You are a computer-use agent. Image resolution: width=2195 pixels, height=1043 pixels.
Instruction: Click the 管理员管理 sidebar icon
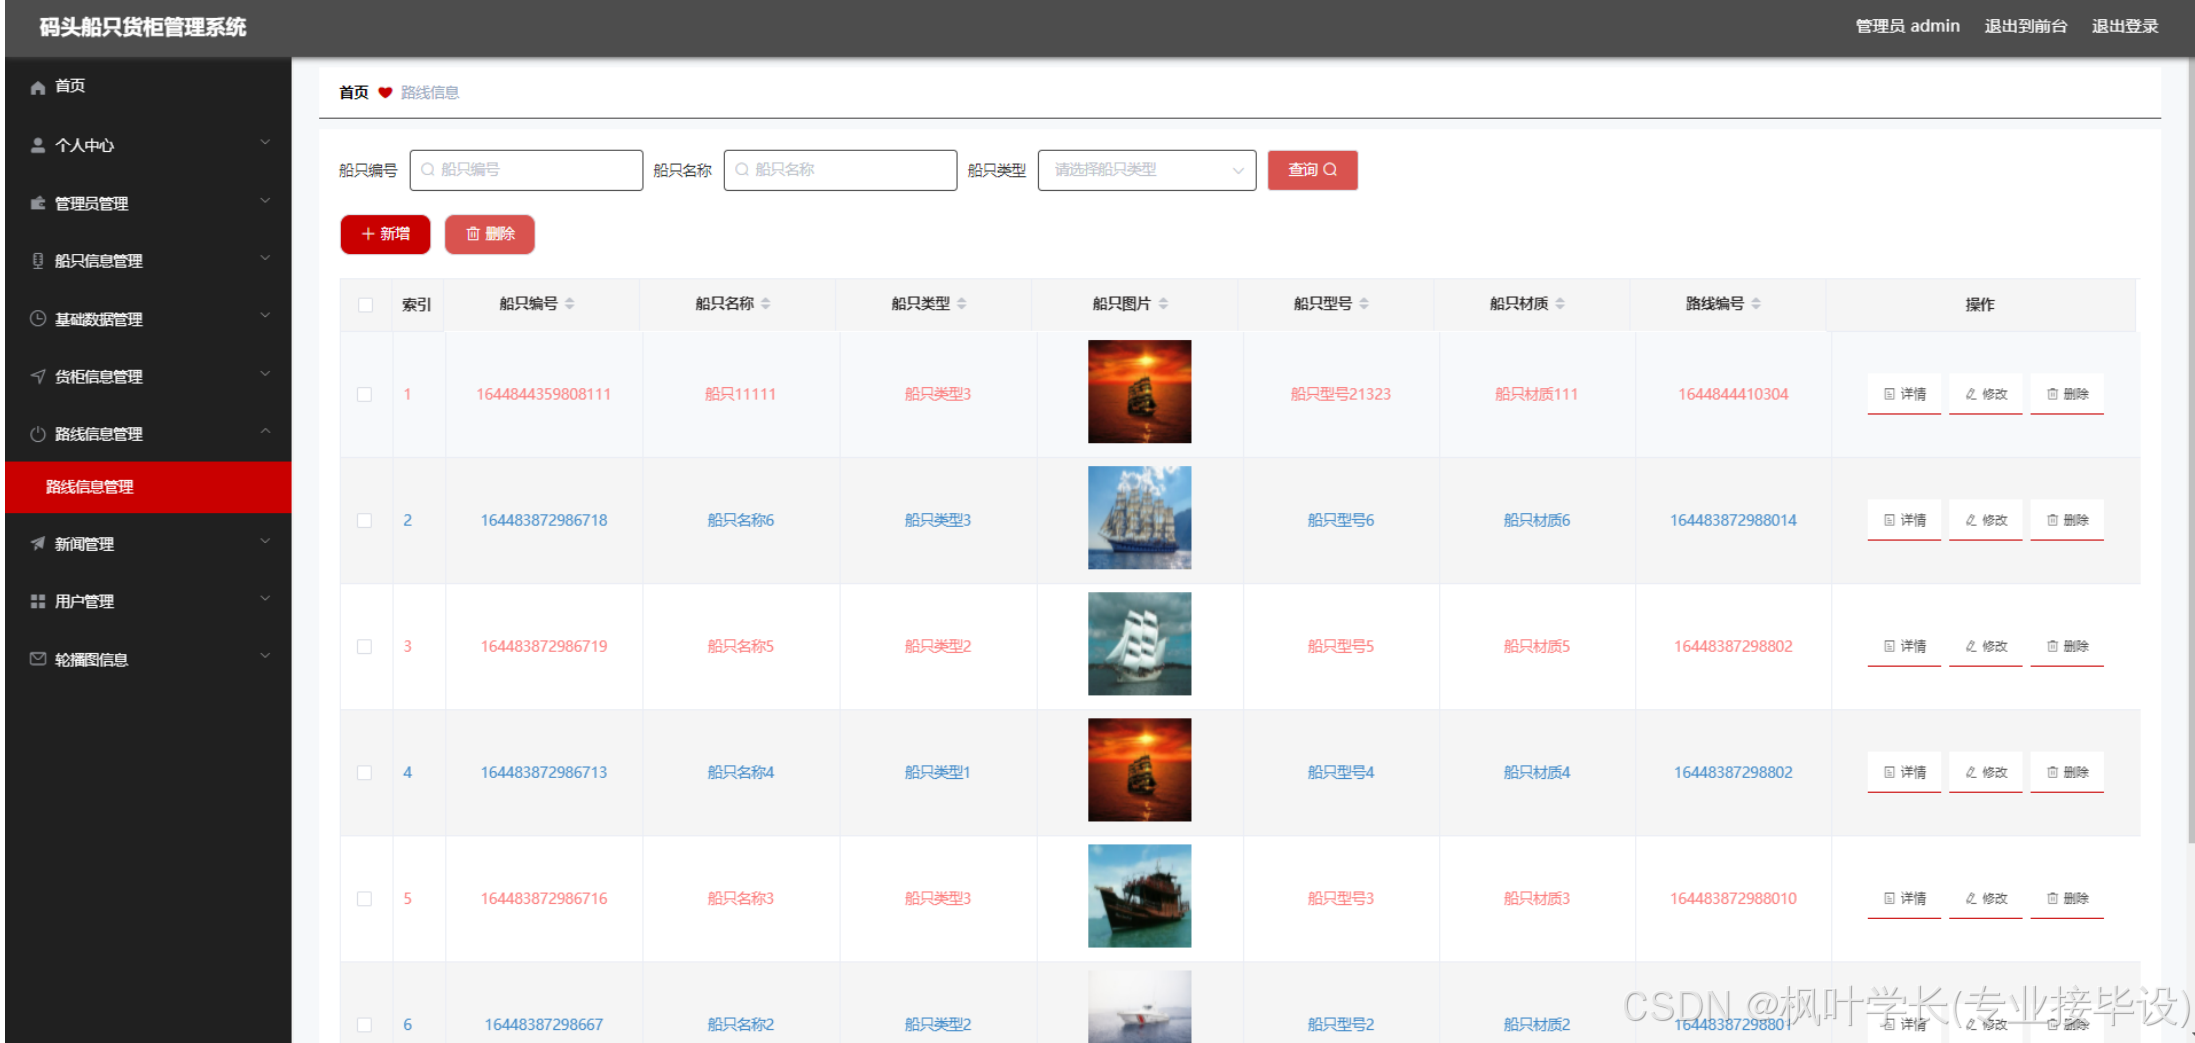[38, 204]
